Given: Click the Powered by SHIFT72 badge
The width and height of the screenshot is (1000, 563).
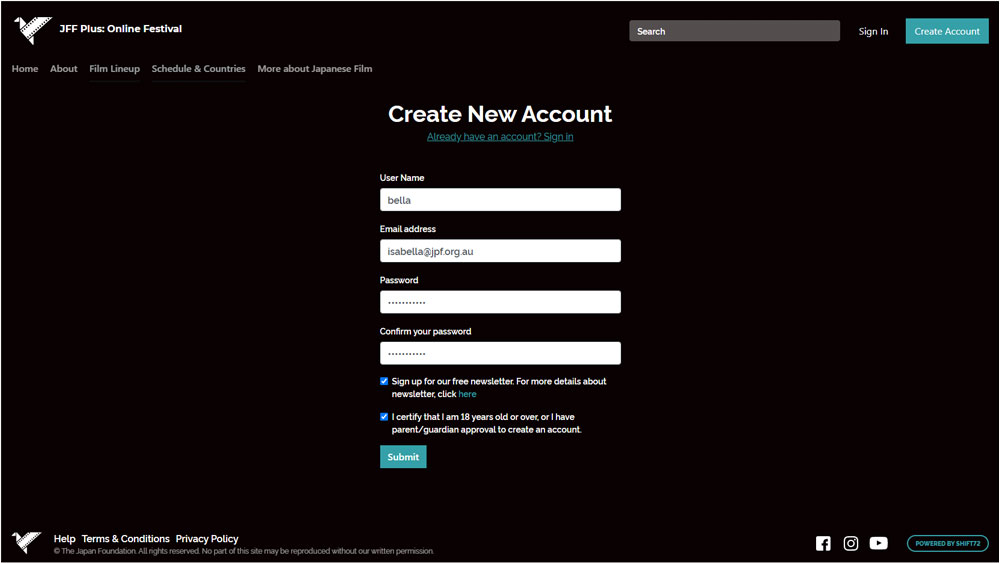Looking at the screenshot, I should (948, 543).
